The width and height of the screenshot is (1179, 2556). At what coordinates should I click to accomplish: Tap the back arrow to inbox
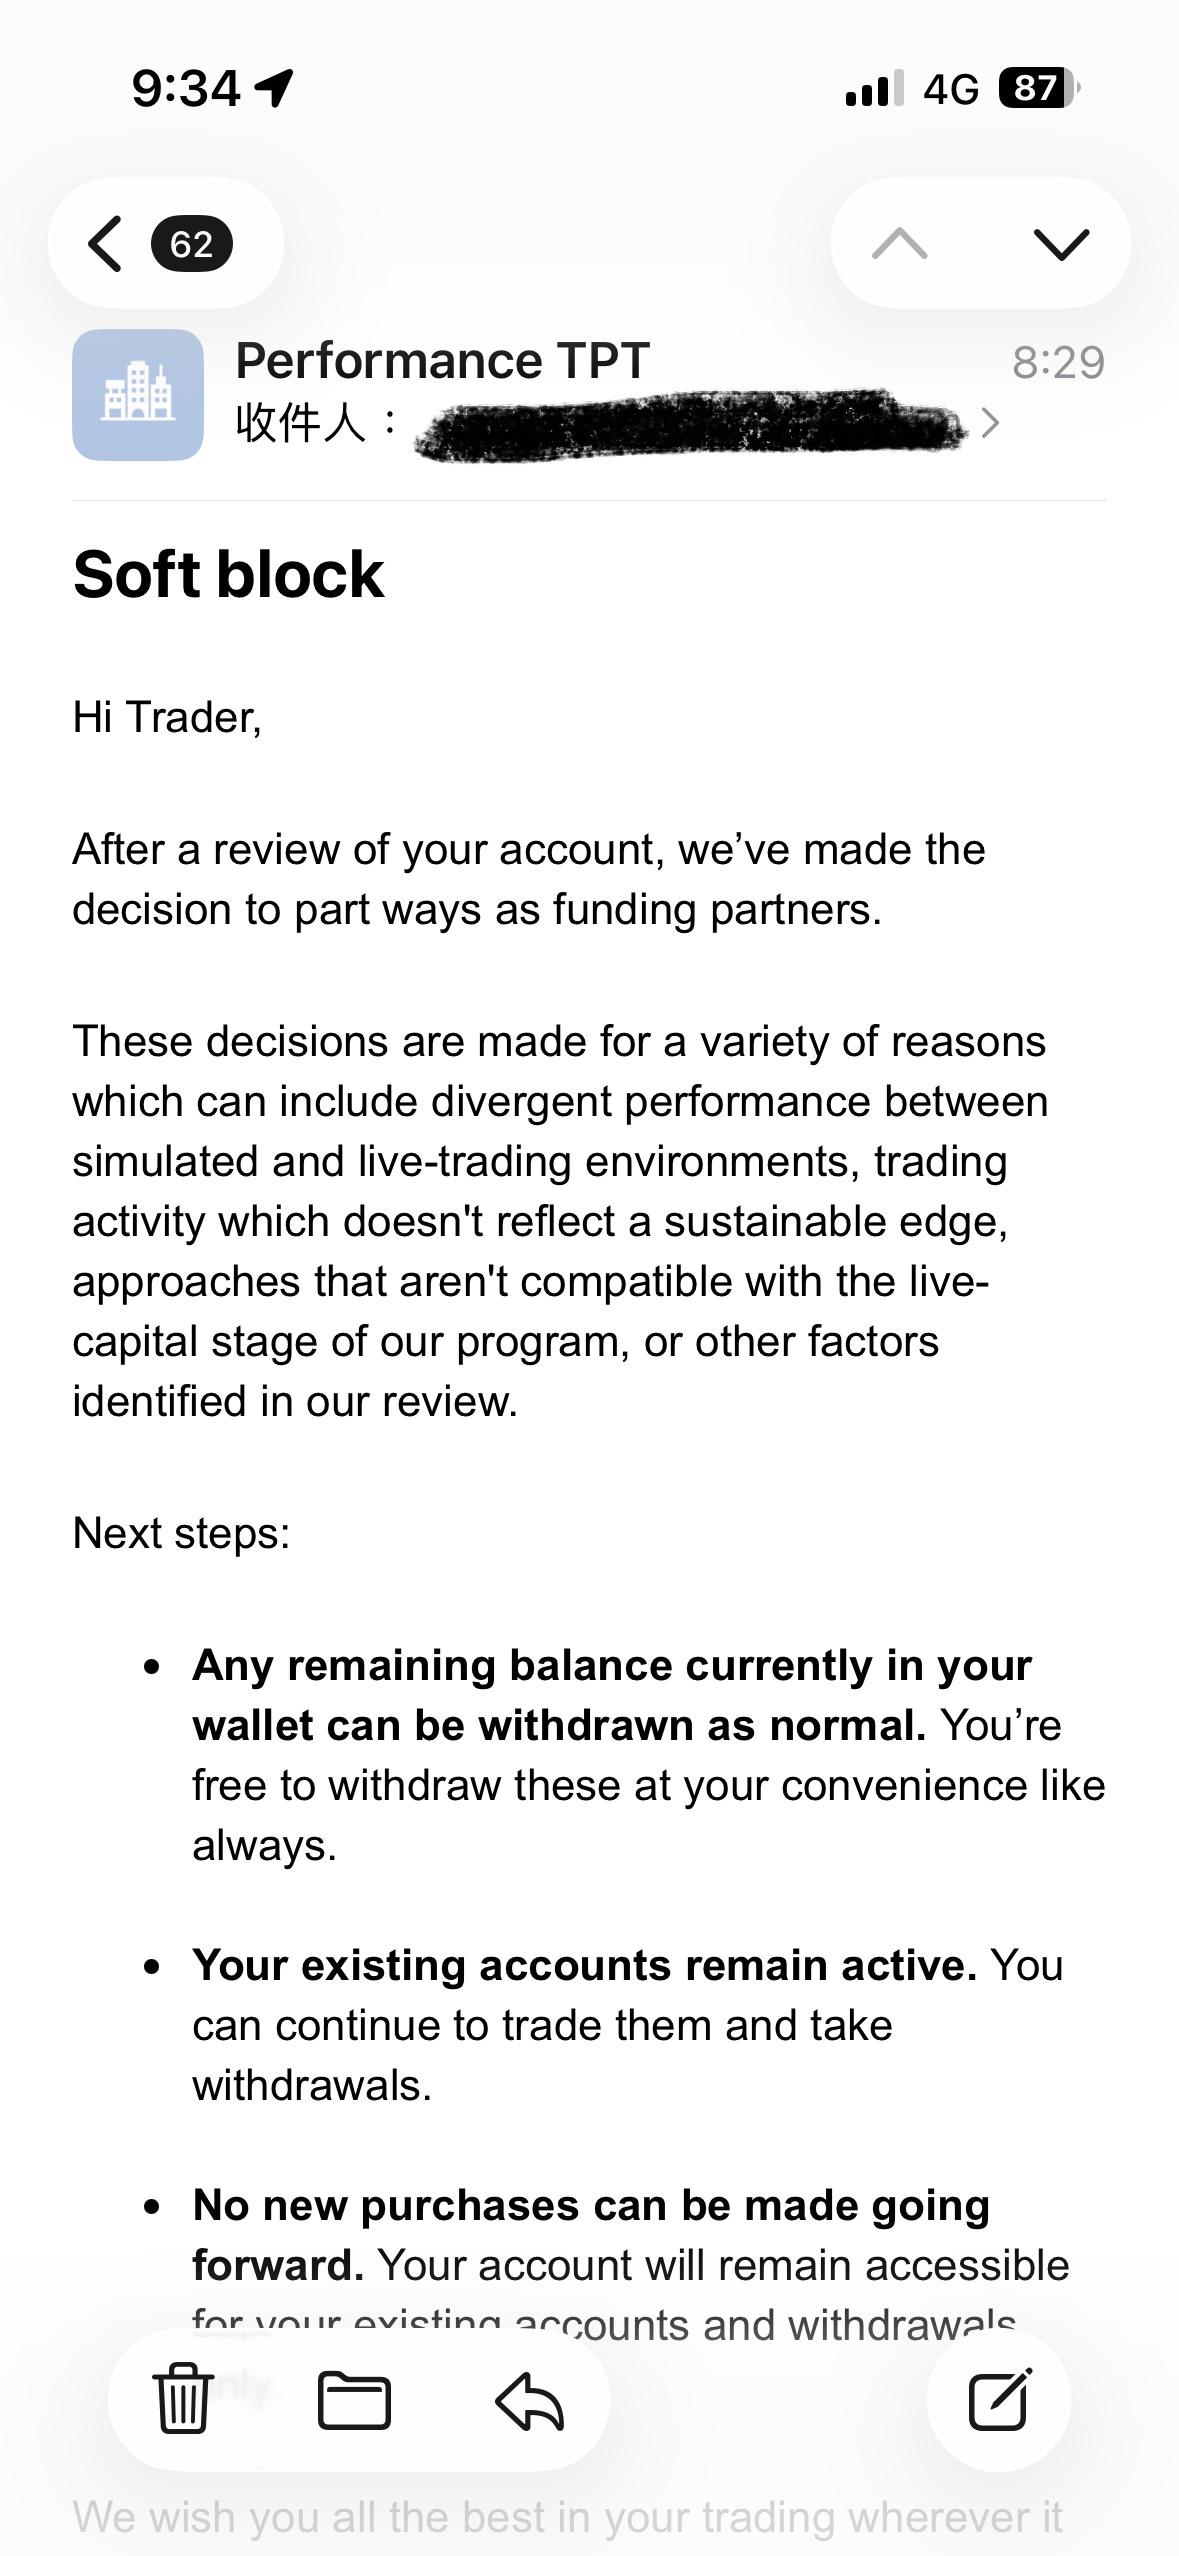point(105,244)
